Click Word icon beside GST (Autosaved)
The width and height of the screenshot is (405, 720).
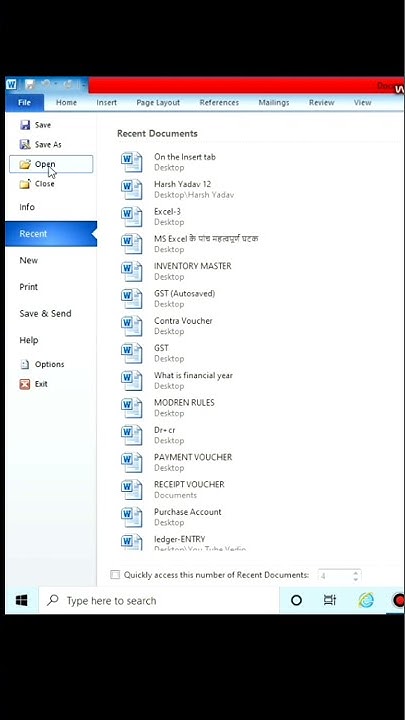pyautogui.click(x=132, y=298)
